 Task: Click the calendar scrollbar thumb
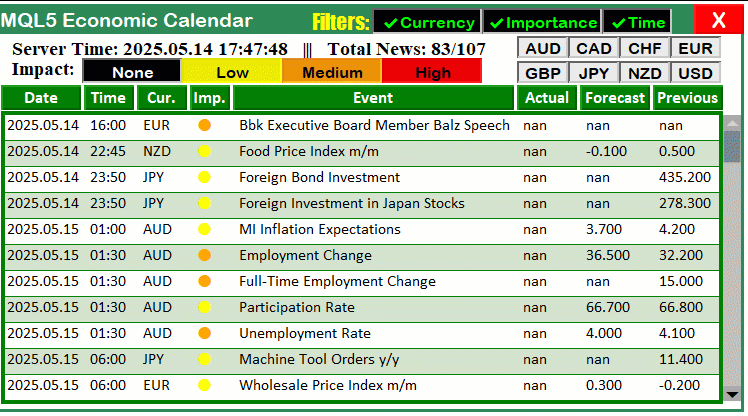(732, 146)
